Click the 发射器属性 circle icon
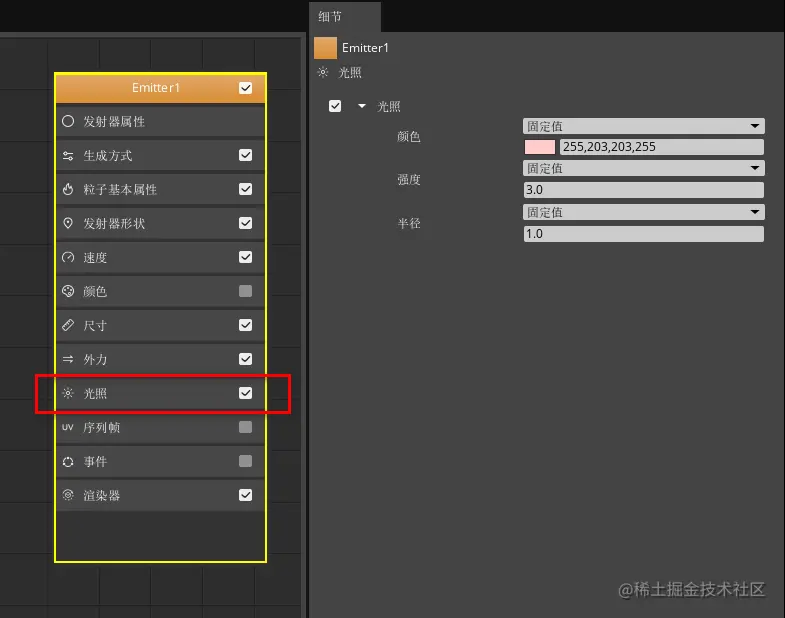Image resolution: width=785 pixels, height=618 pixels. (68, 121)
